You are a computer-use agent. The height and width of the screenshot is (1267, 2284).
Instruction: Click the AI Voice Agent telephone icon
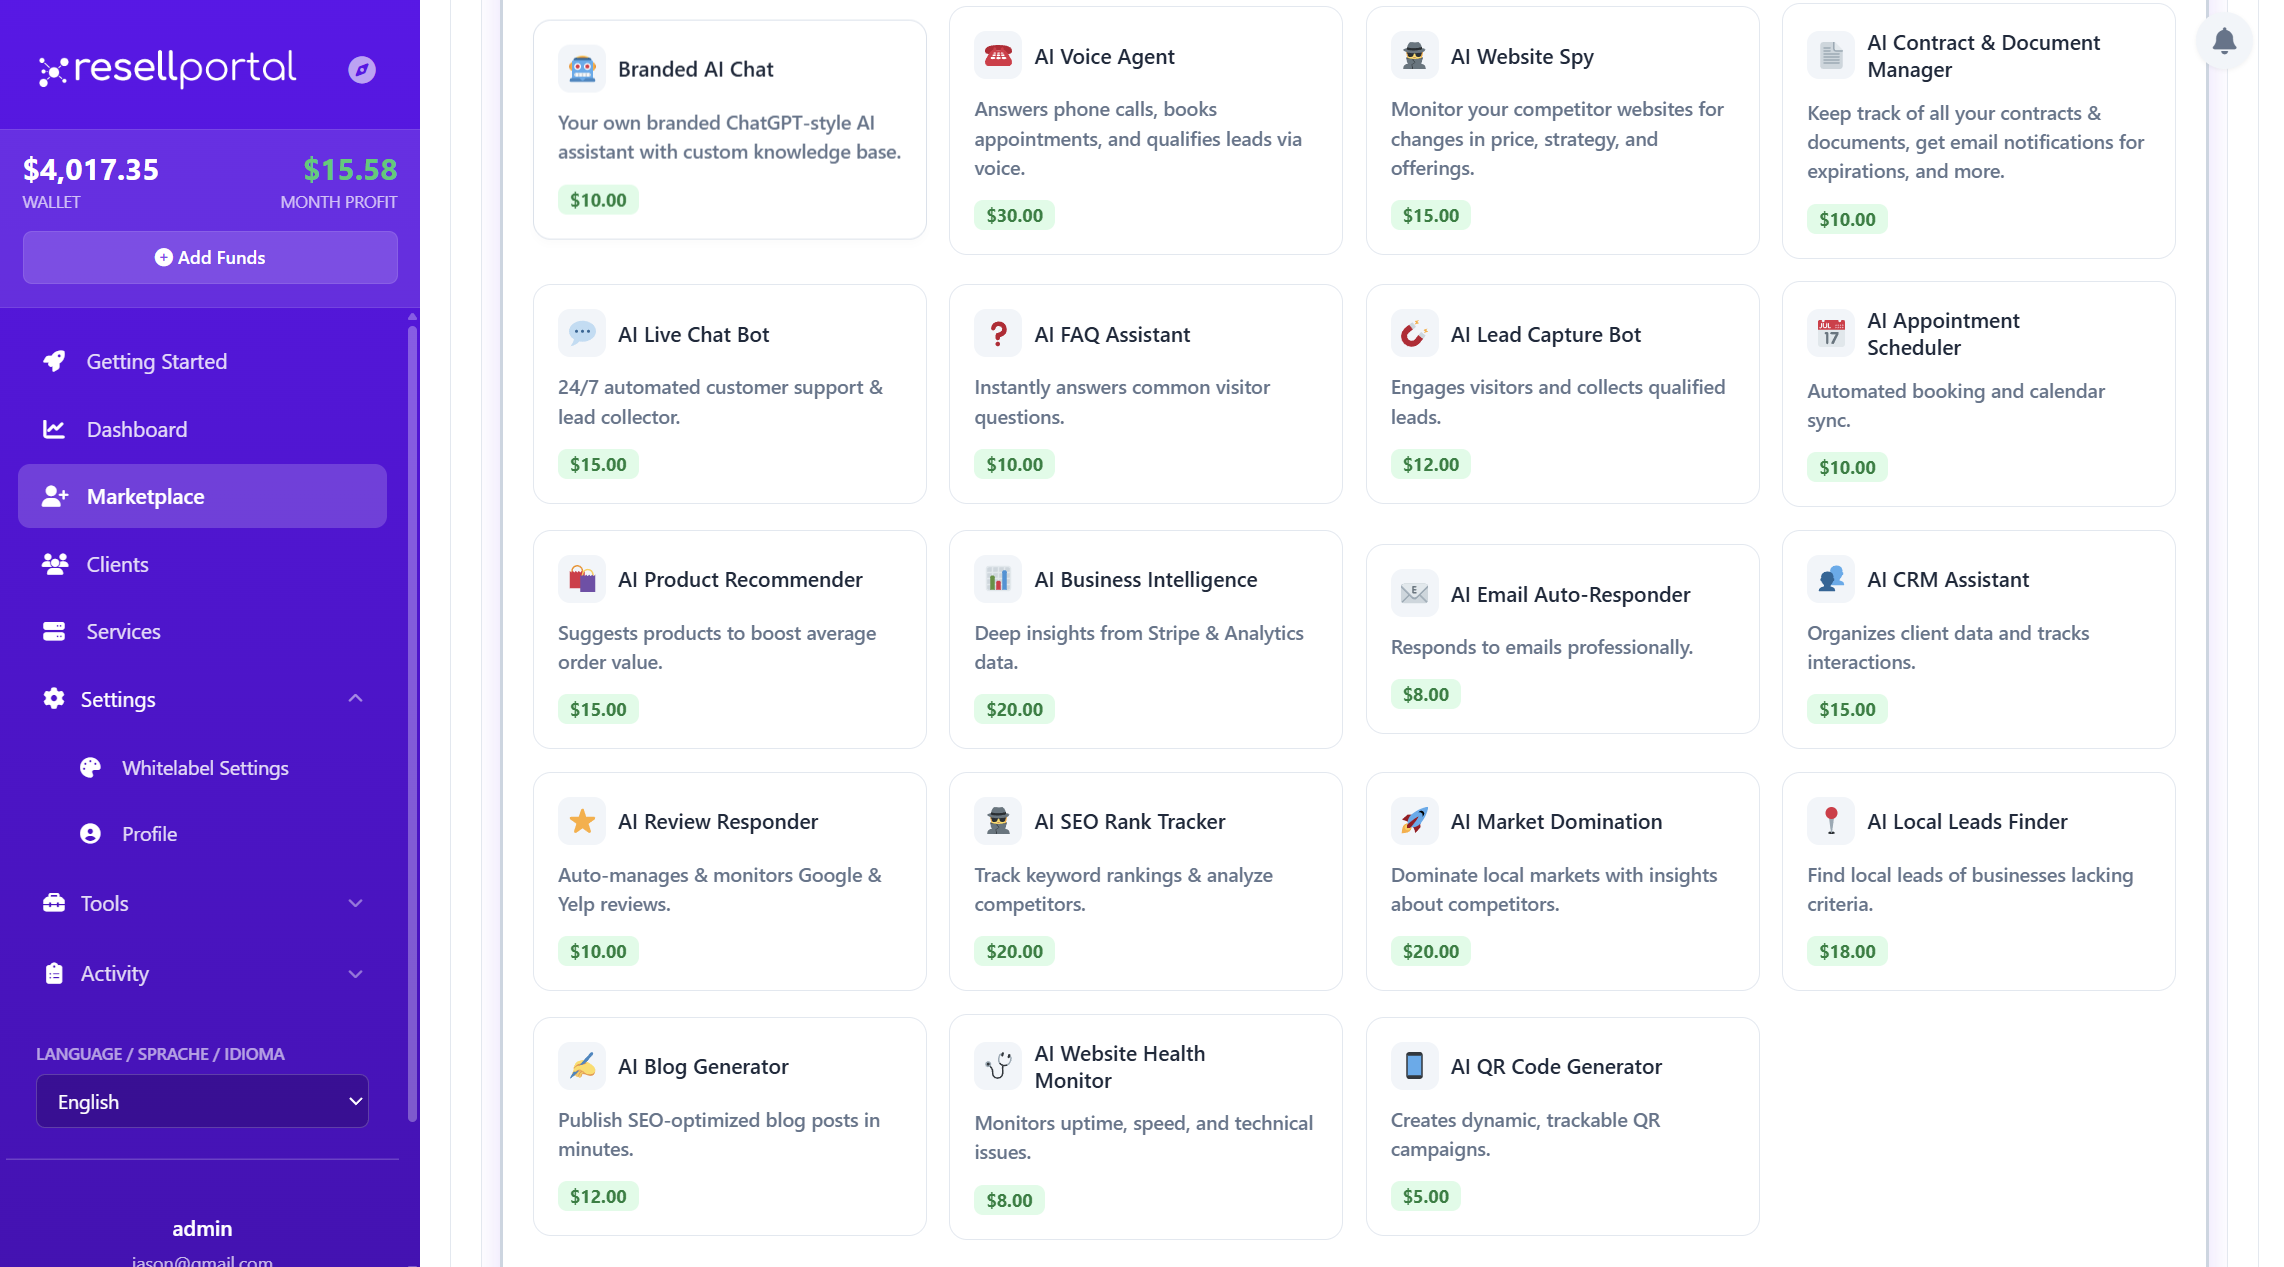click(x=998, y=55)
